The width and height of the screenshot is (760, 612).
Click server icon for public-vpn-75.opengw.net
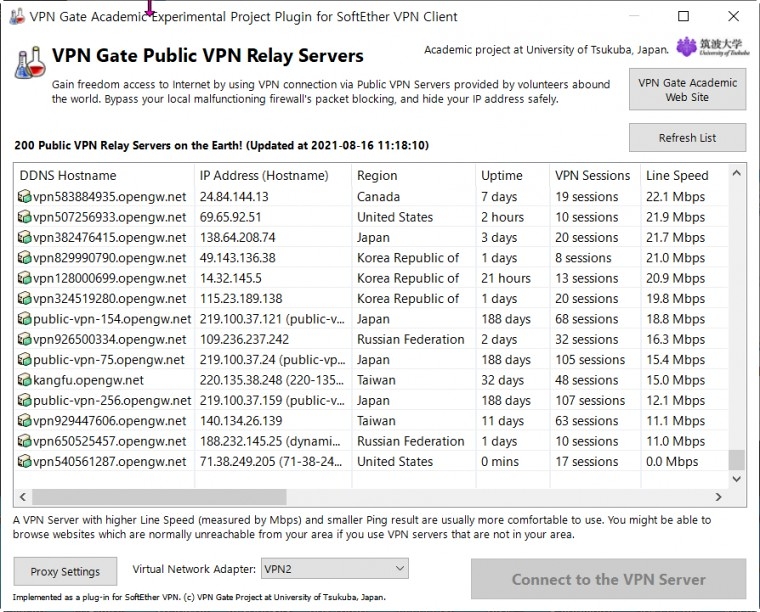(24, 360)
